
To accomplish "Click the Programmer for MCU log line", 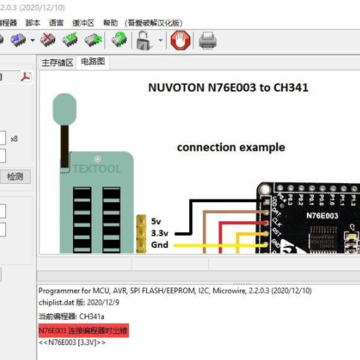I will (x=175, y=291).
